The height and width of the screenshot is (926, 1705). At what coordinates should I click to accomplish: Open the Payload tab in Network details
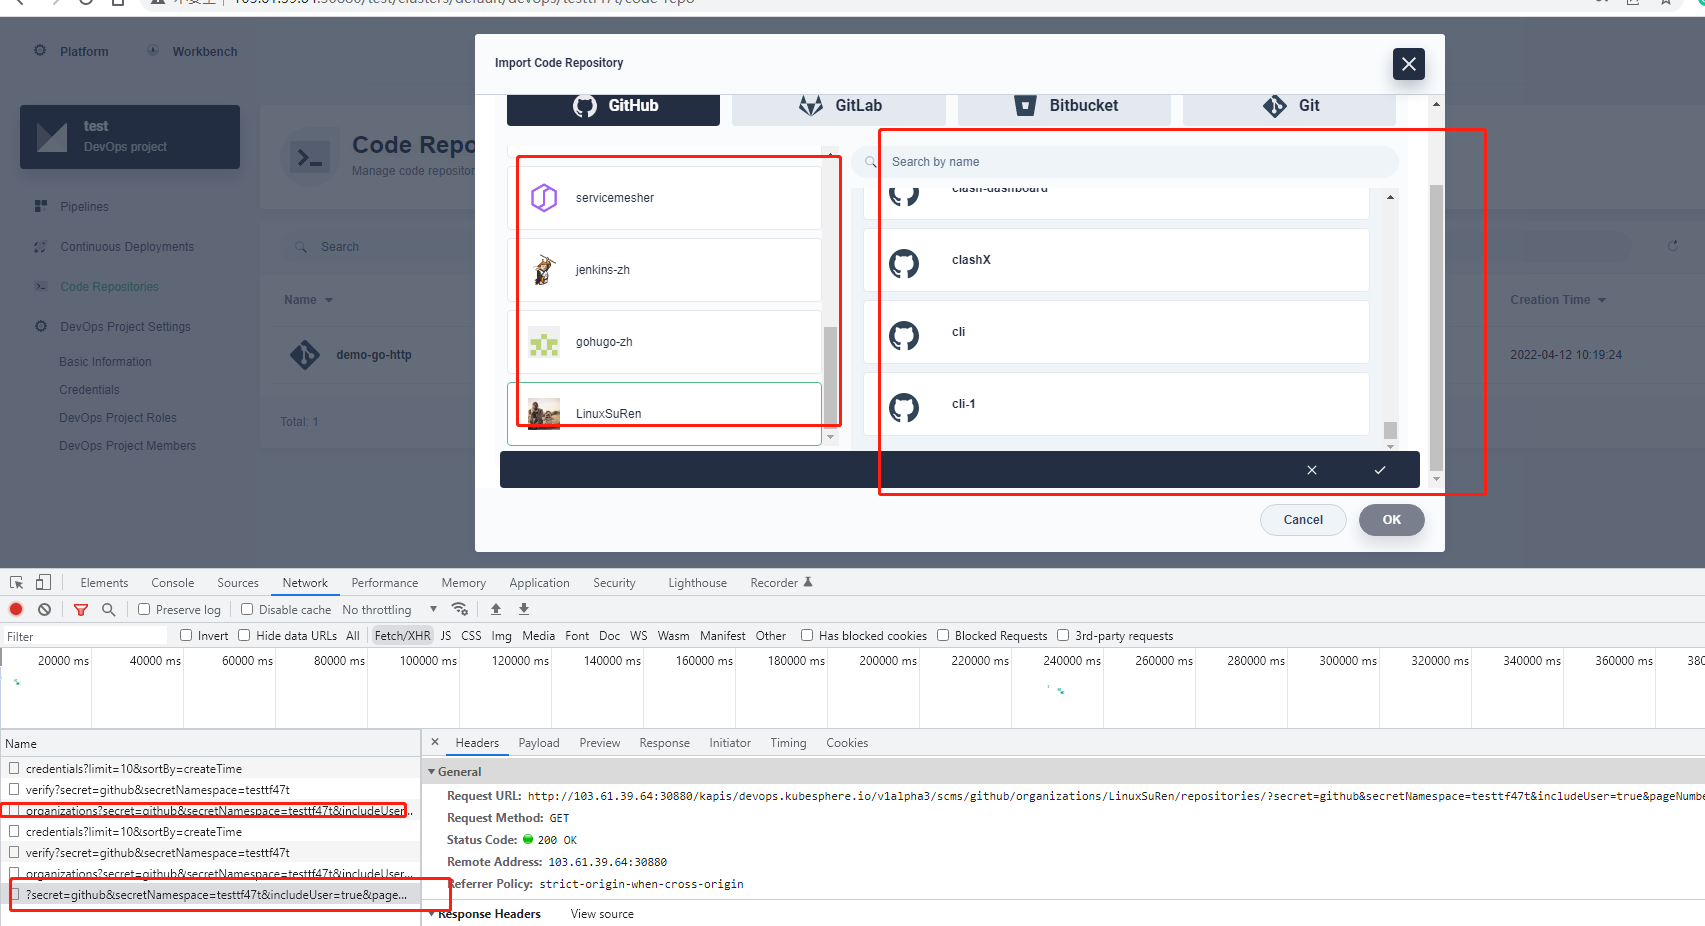pyautogui.click(x=539, y=742)
